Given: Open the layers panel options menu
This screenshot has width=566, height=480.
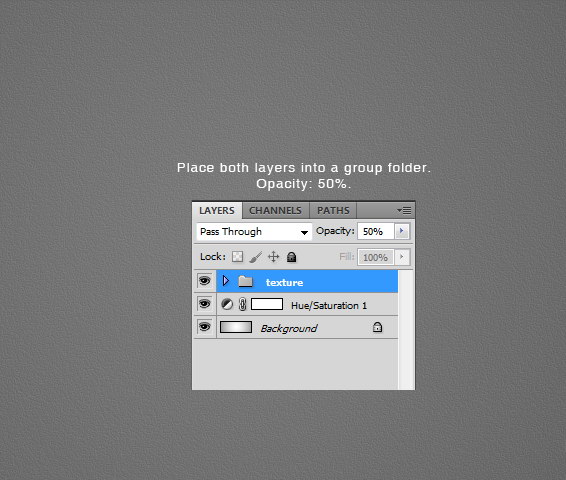Looking at the screenshot, I should pyautogui.click(x=404, y=210).
